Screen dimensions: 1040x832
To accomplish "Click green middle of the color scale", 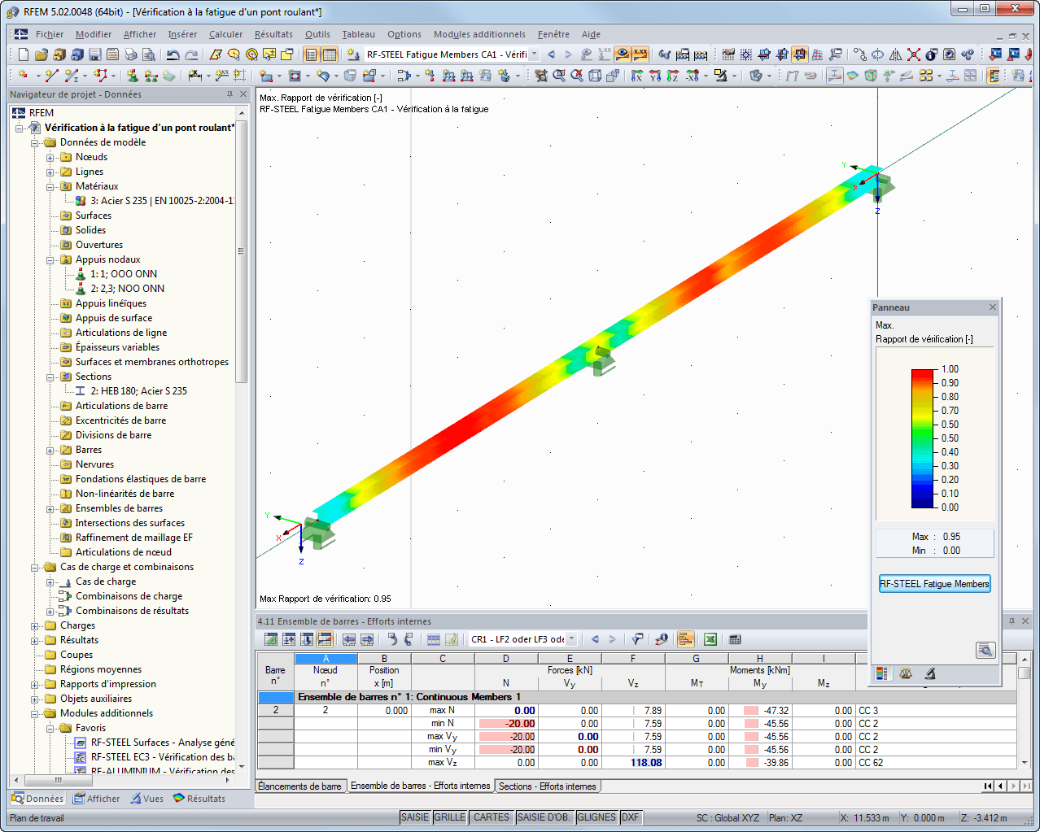I will tap(923, 438).
